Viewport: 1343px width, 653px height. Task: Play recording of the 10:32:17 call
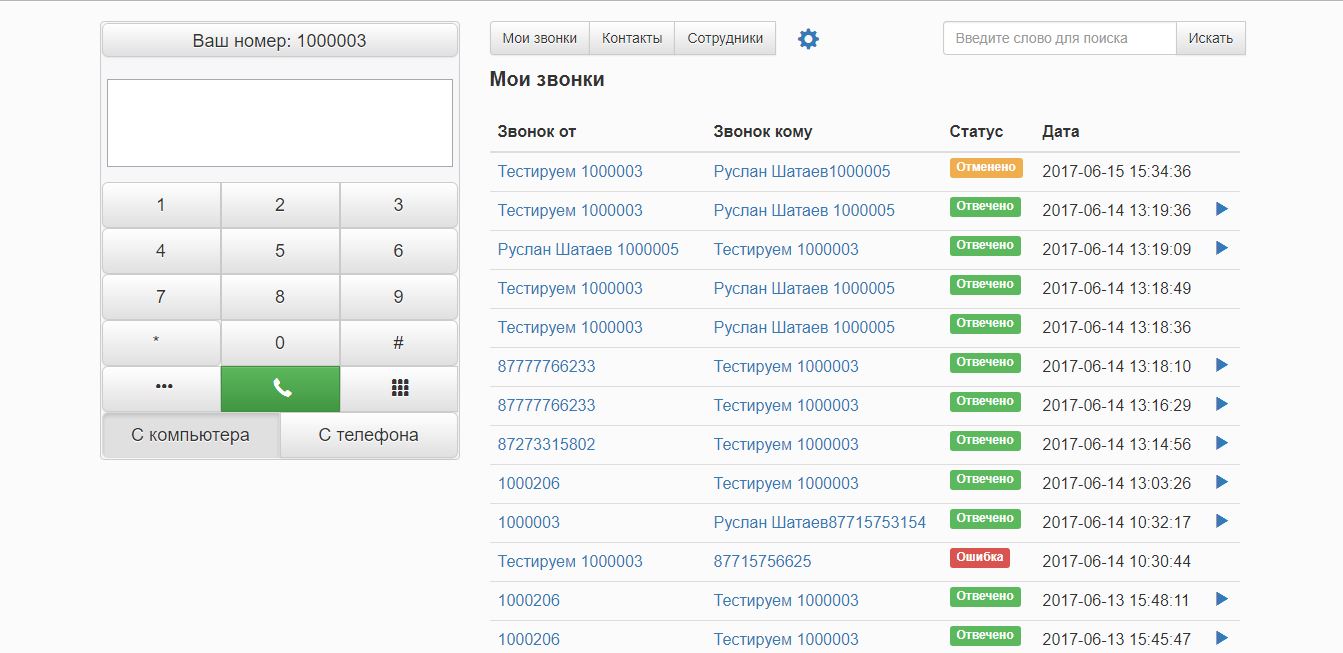coord(1221,521)
